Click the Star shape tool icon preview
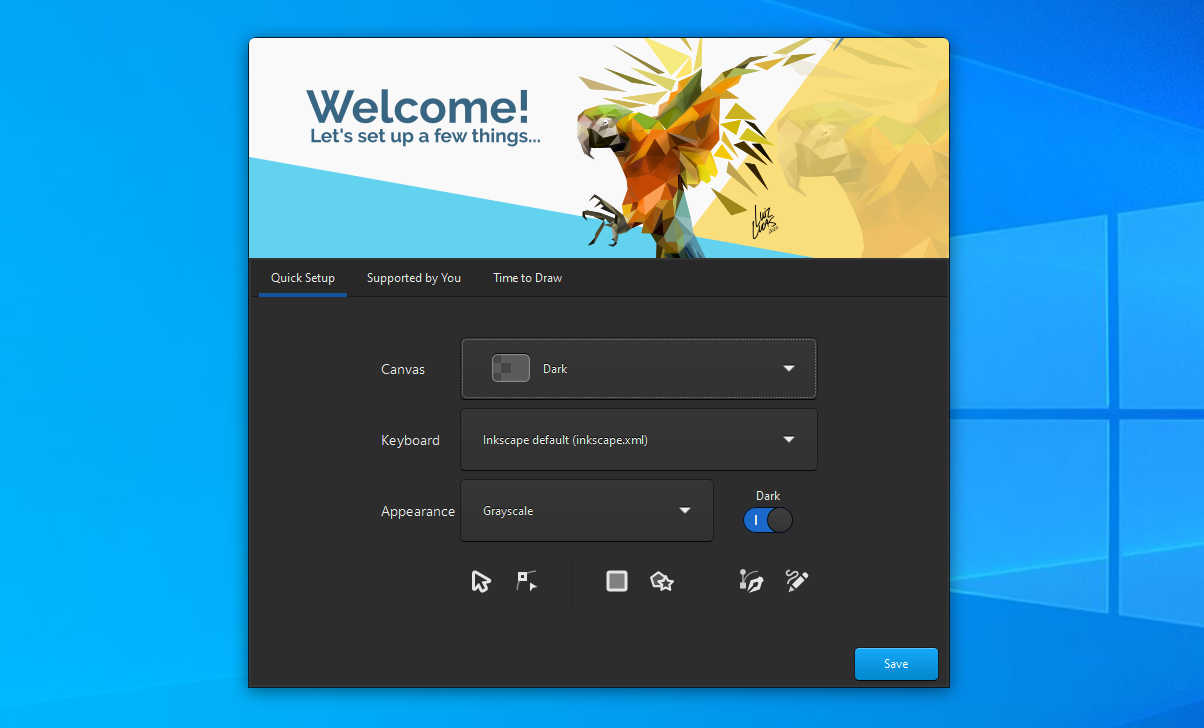This screenshot has width=1204, height=728. (x=661, y=581)
